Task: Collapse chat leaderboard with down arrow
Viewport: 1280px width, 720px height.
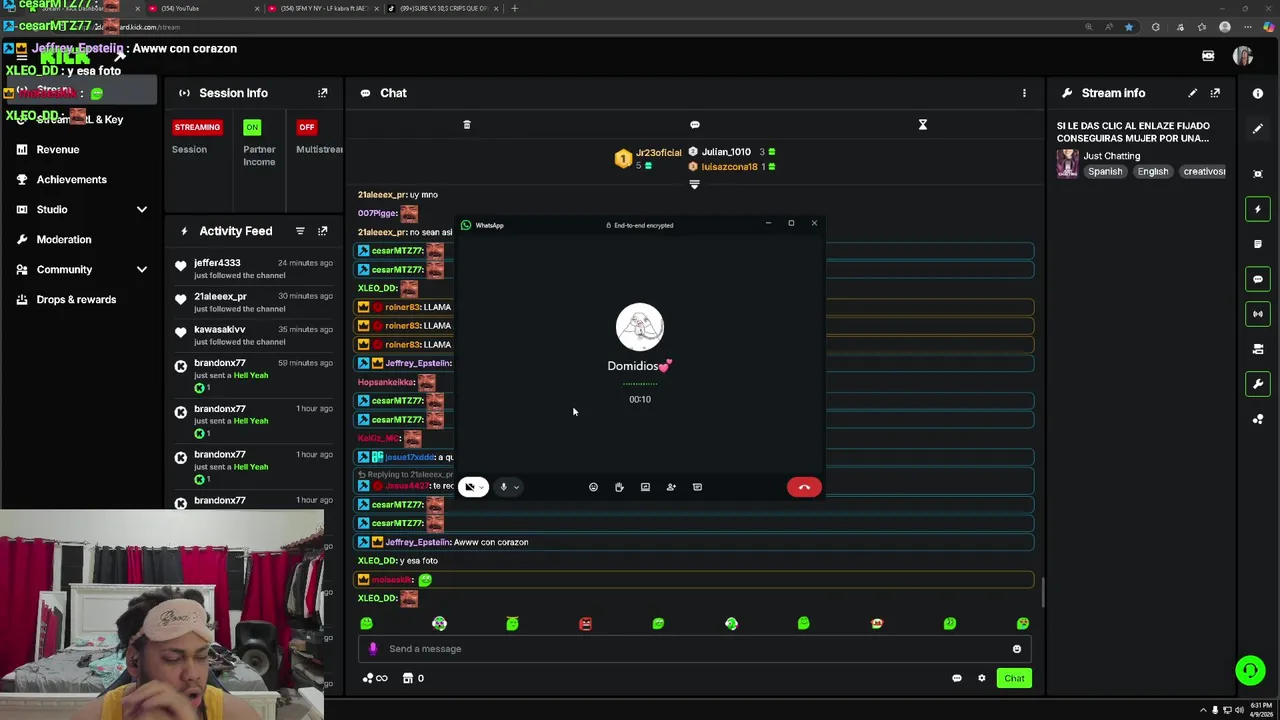Action: [694, 185]
